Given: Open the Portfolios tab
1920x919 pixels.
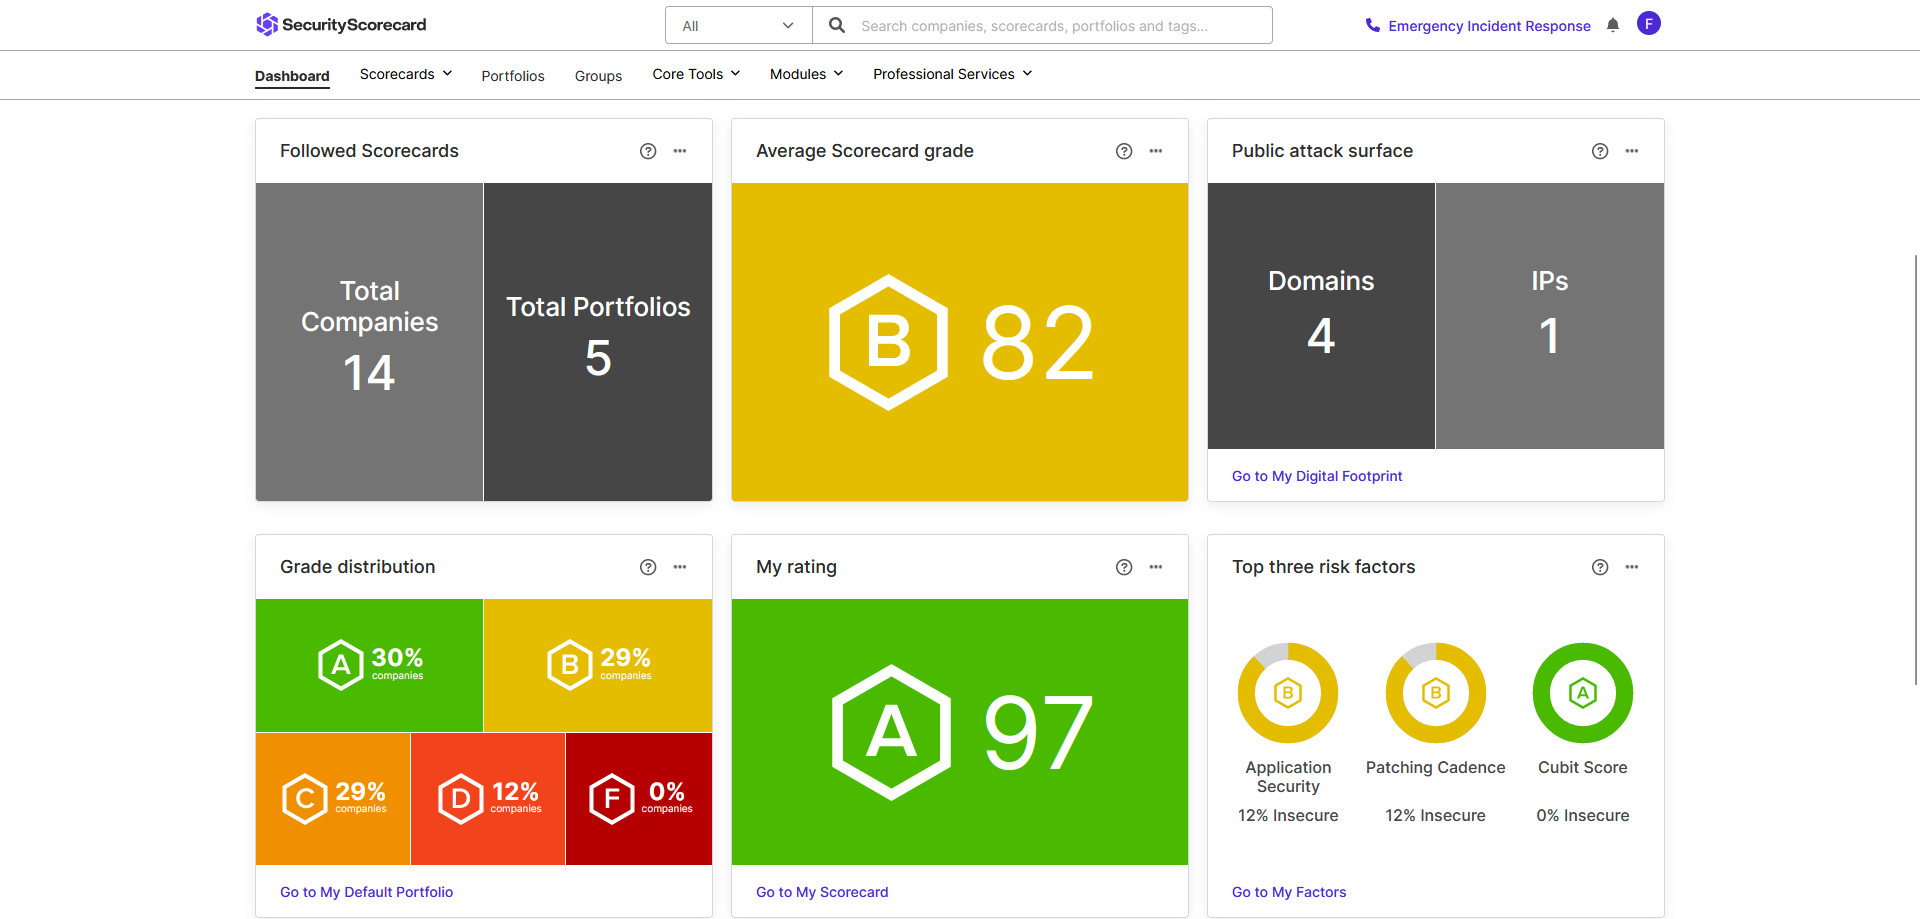Looking at the screenshot, I should [x=513, y=76].
